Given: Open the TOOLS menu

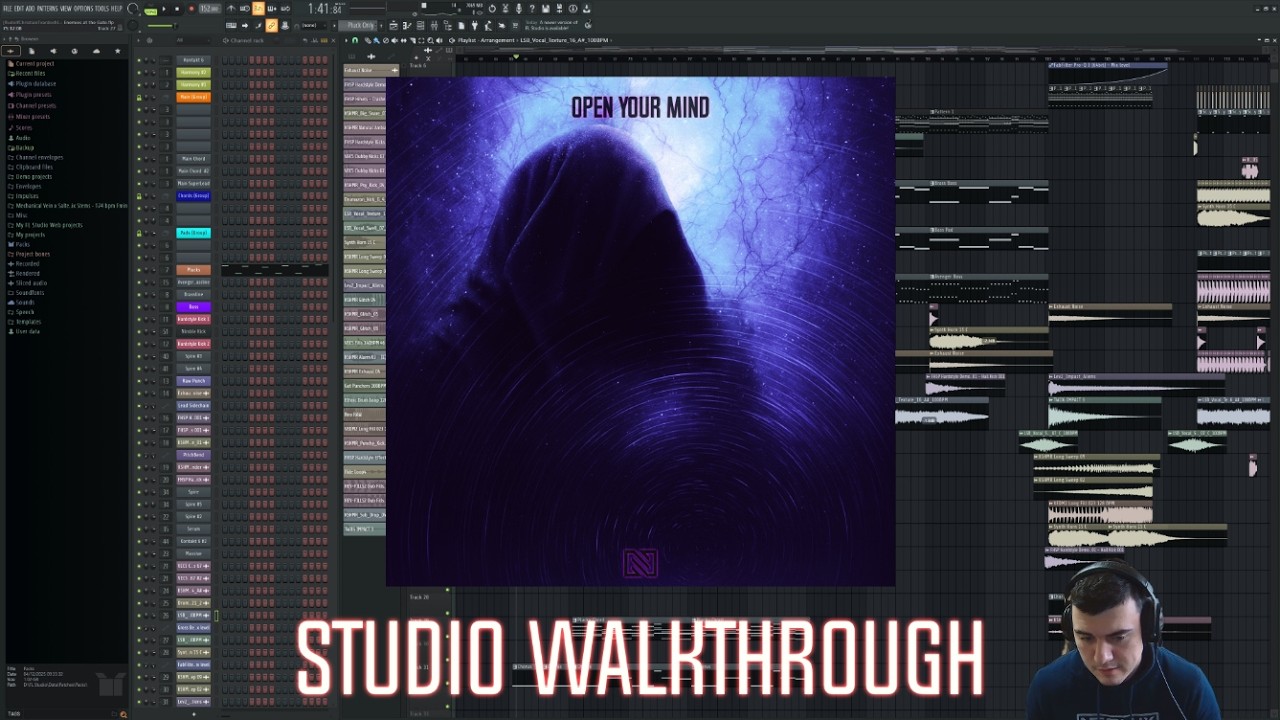Looking at the screenshot, I should pyautogui.click(x=101, y=8).
